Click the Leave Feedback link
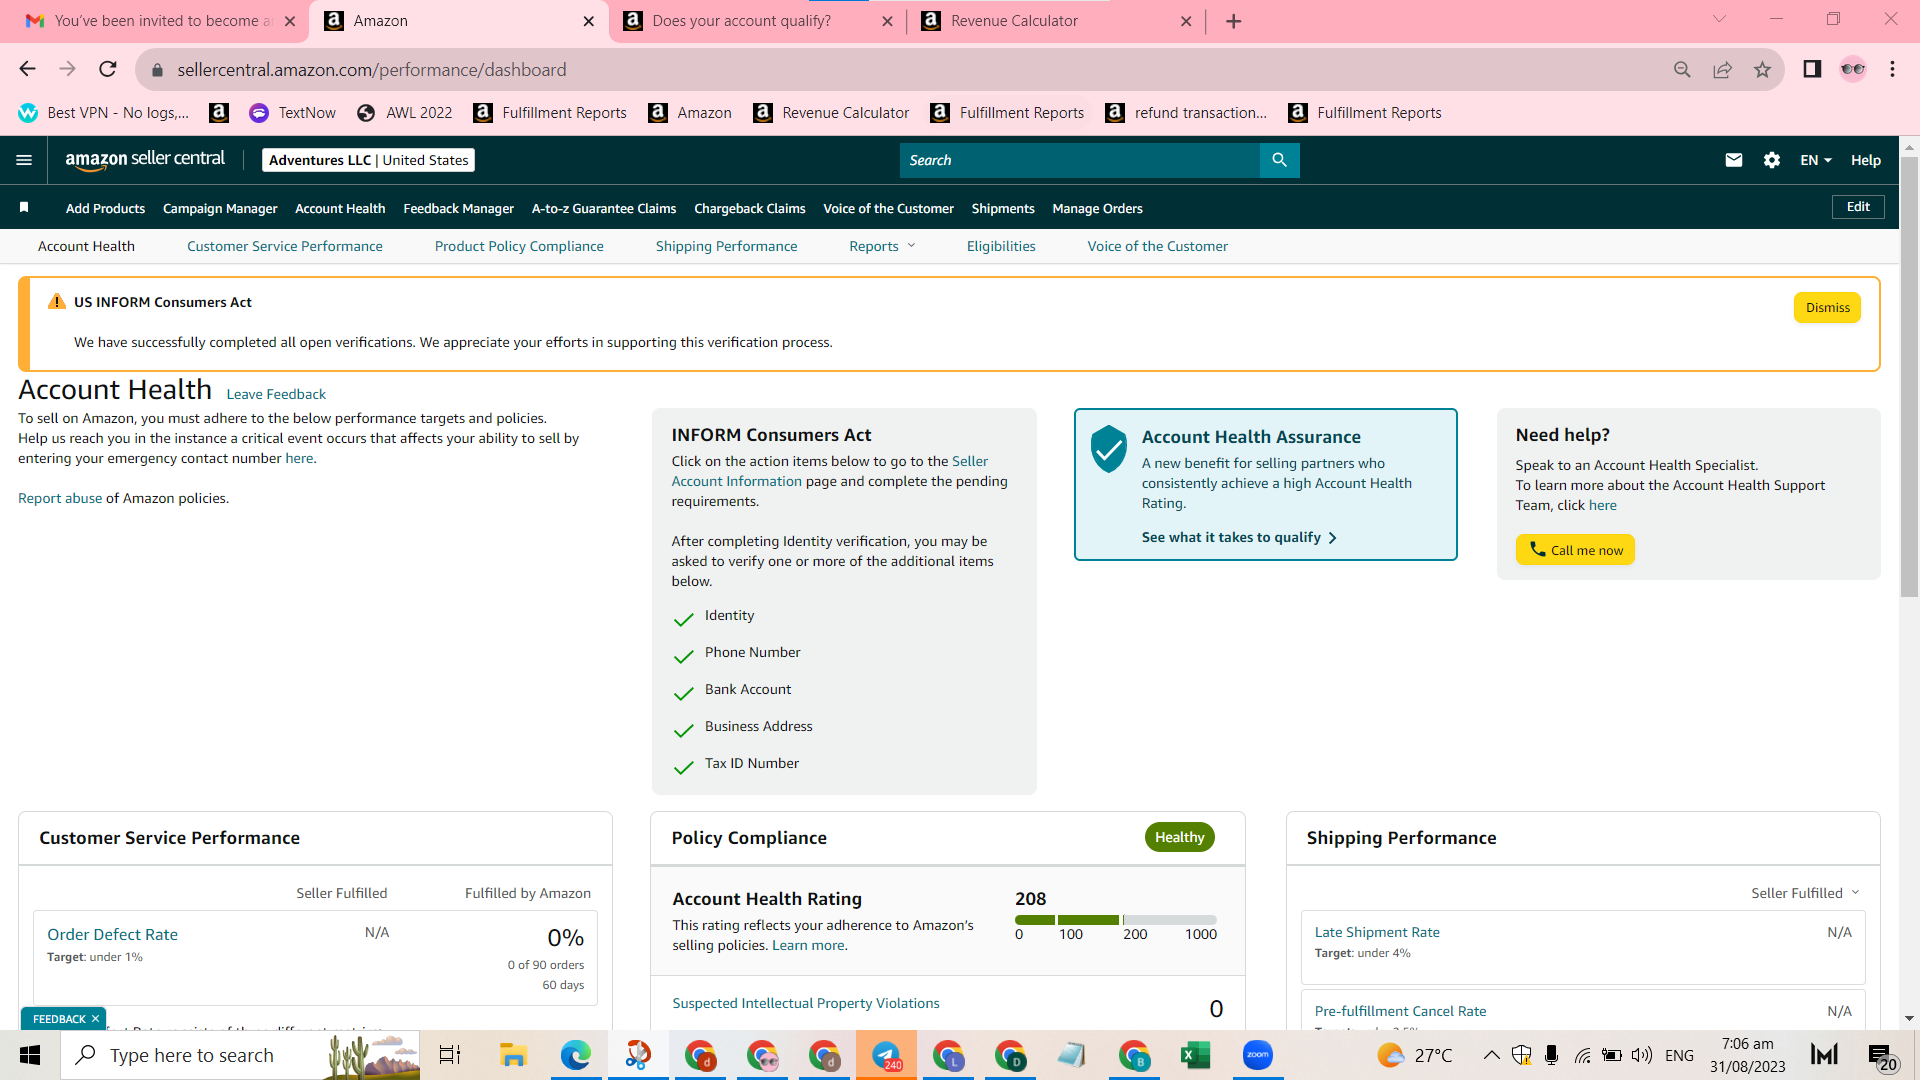Image resolution: width=1920 pixels, height=1080 pixels. click(276, 394)
